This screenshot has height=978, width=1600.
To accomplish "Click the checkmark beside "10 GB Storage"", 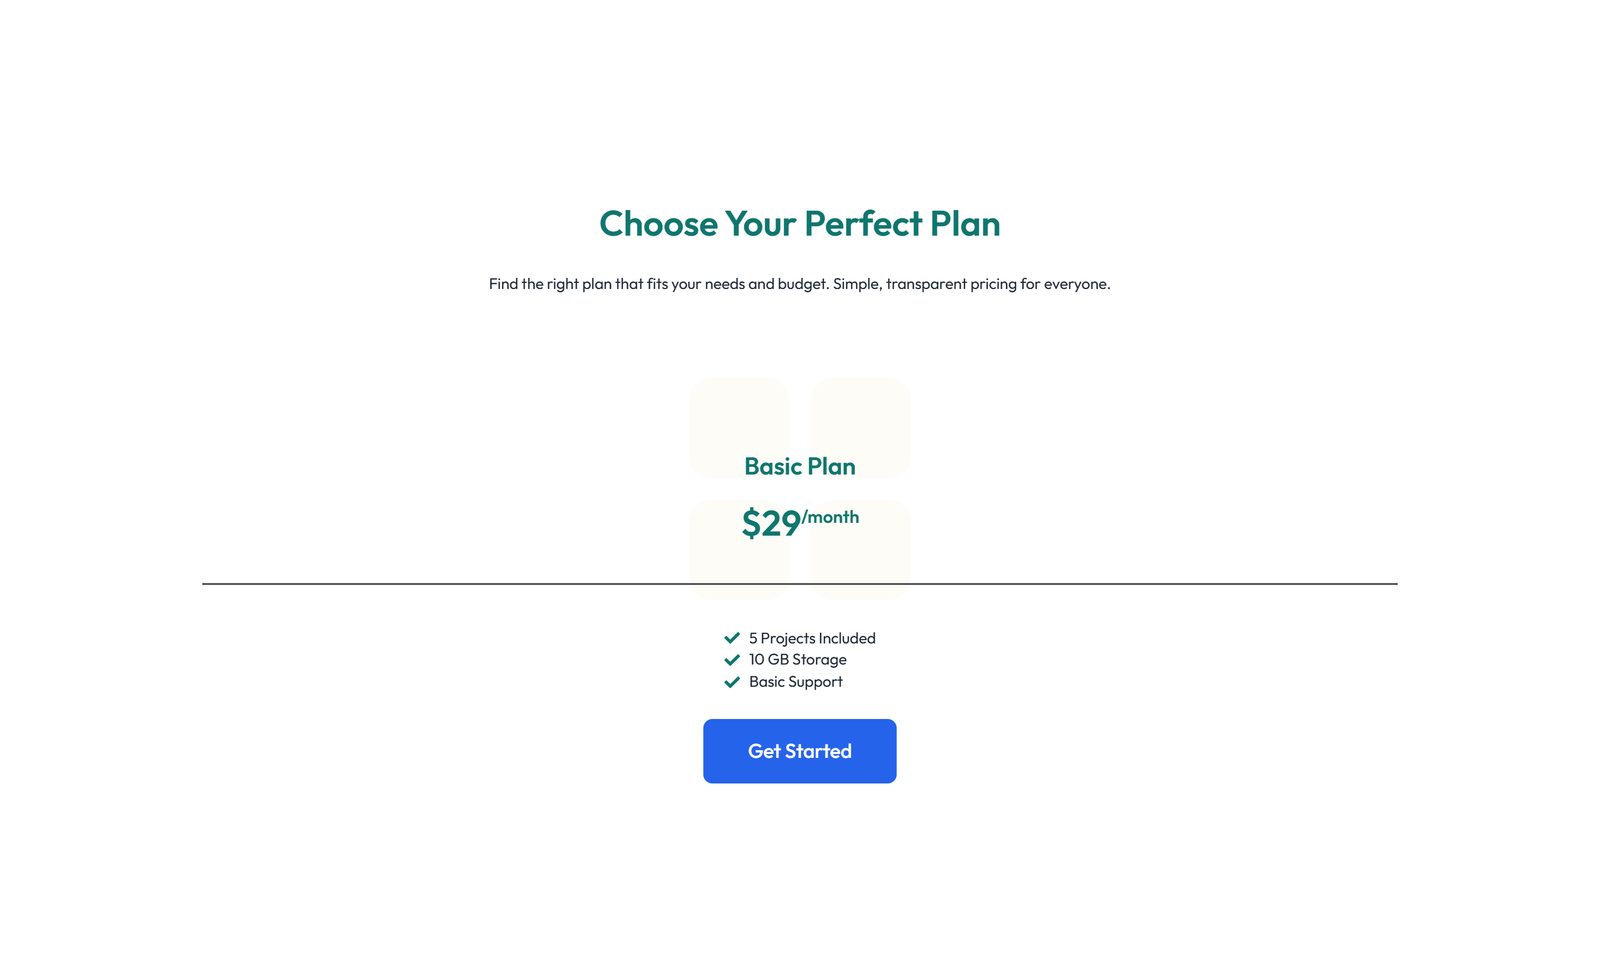I will point(732,659).
